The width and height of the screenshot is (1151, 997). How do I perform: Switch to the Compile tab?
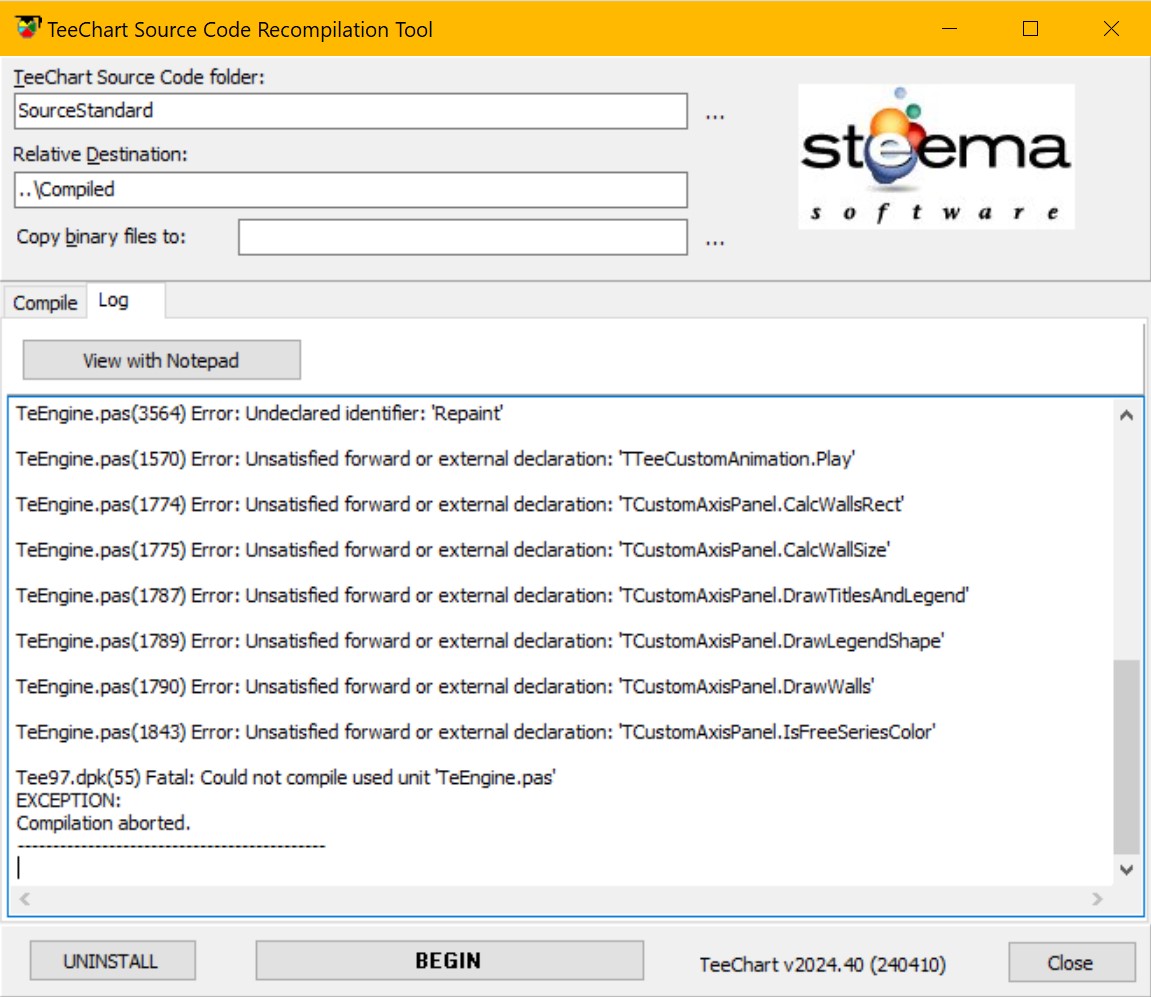[x=45, y=302]
